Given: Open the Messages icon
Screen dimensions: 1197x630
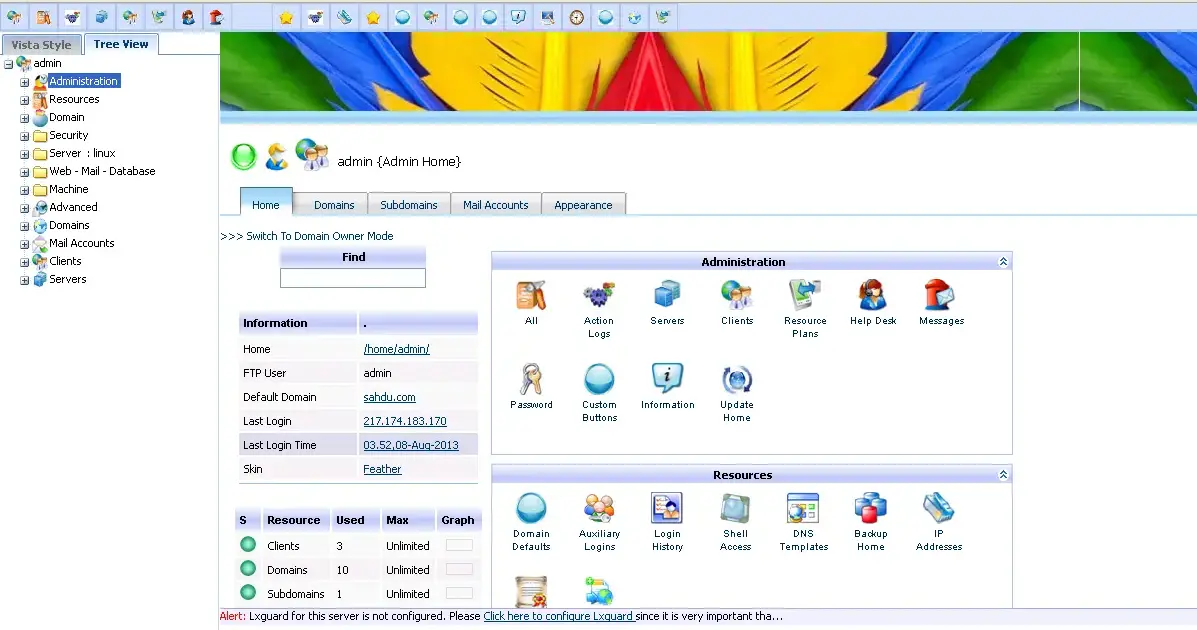Looking at the screenshot, I should coord(941,297).
